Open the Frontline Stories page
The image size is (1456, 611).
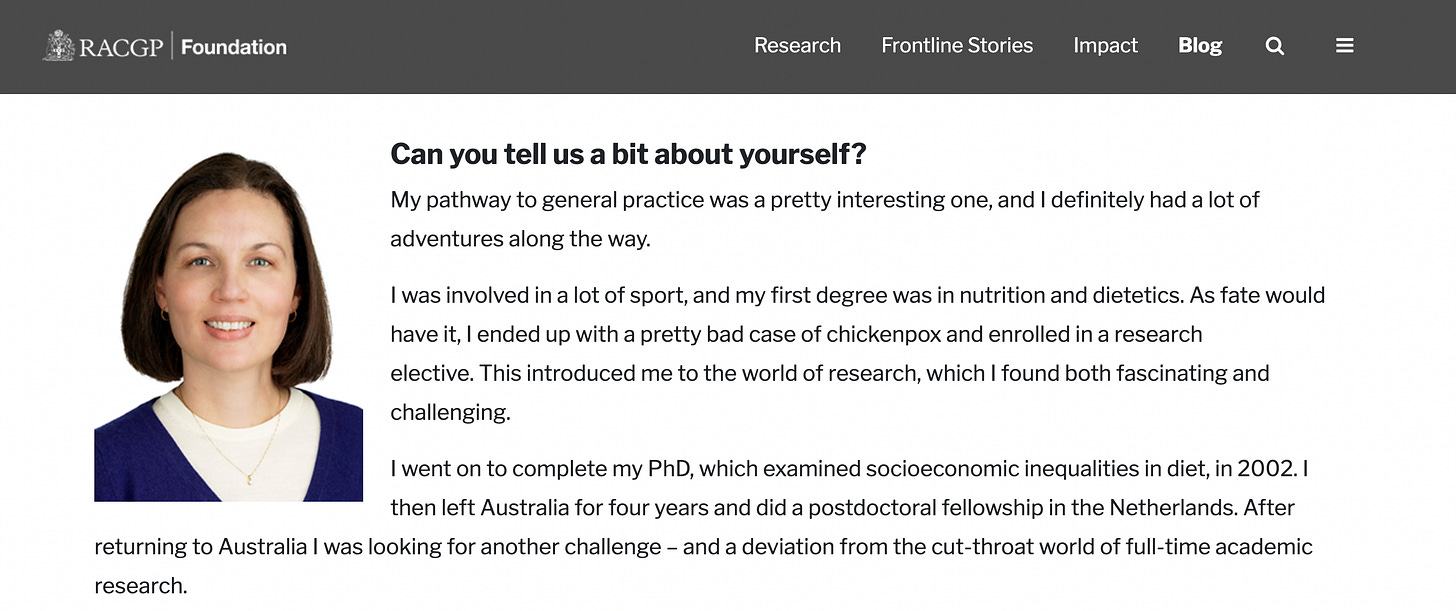(x=957, y=46)
